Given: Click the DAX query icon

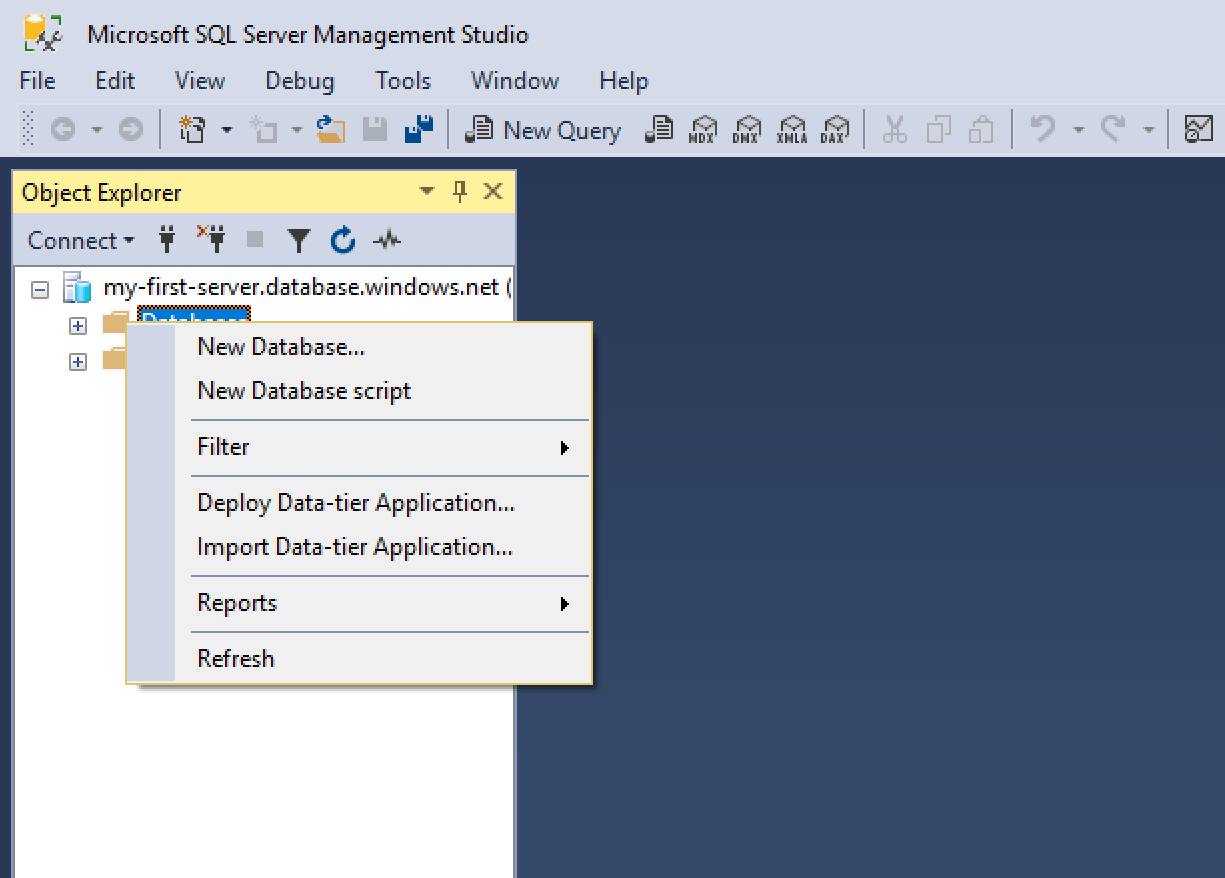Looking at the screenshot, I should (x=835, y=130).
